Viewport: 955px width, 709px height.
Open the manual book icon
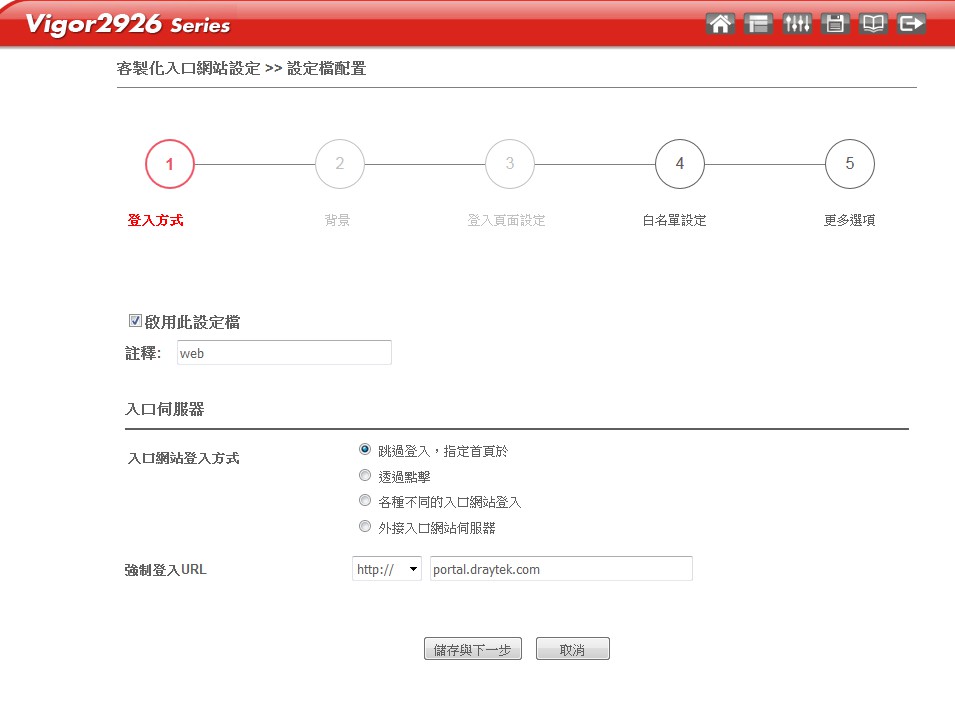(x=873, y=24)
